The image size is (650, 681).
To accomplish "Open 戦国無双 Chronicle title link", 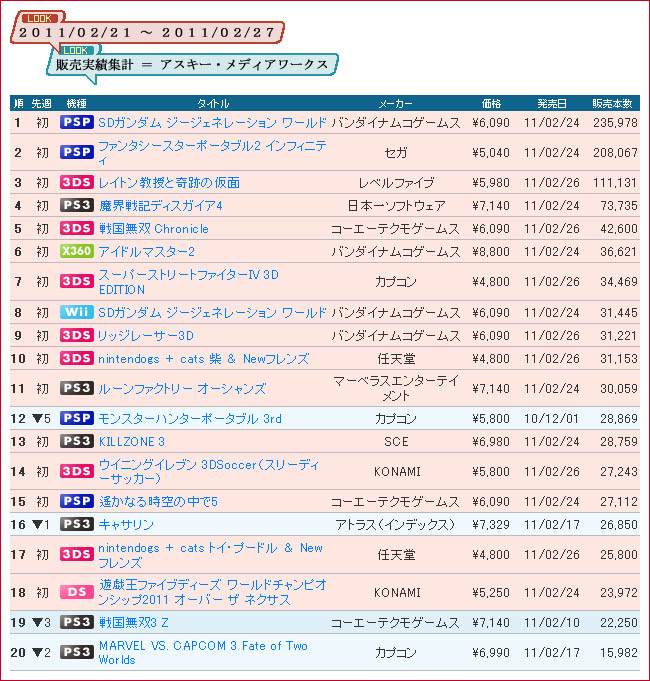I will (154, 229).
